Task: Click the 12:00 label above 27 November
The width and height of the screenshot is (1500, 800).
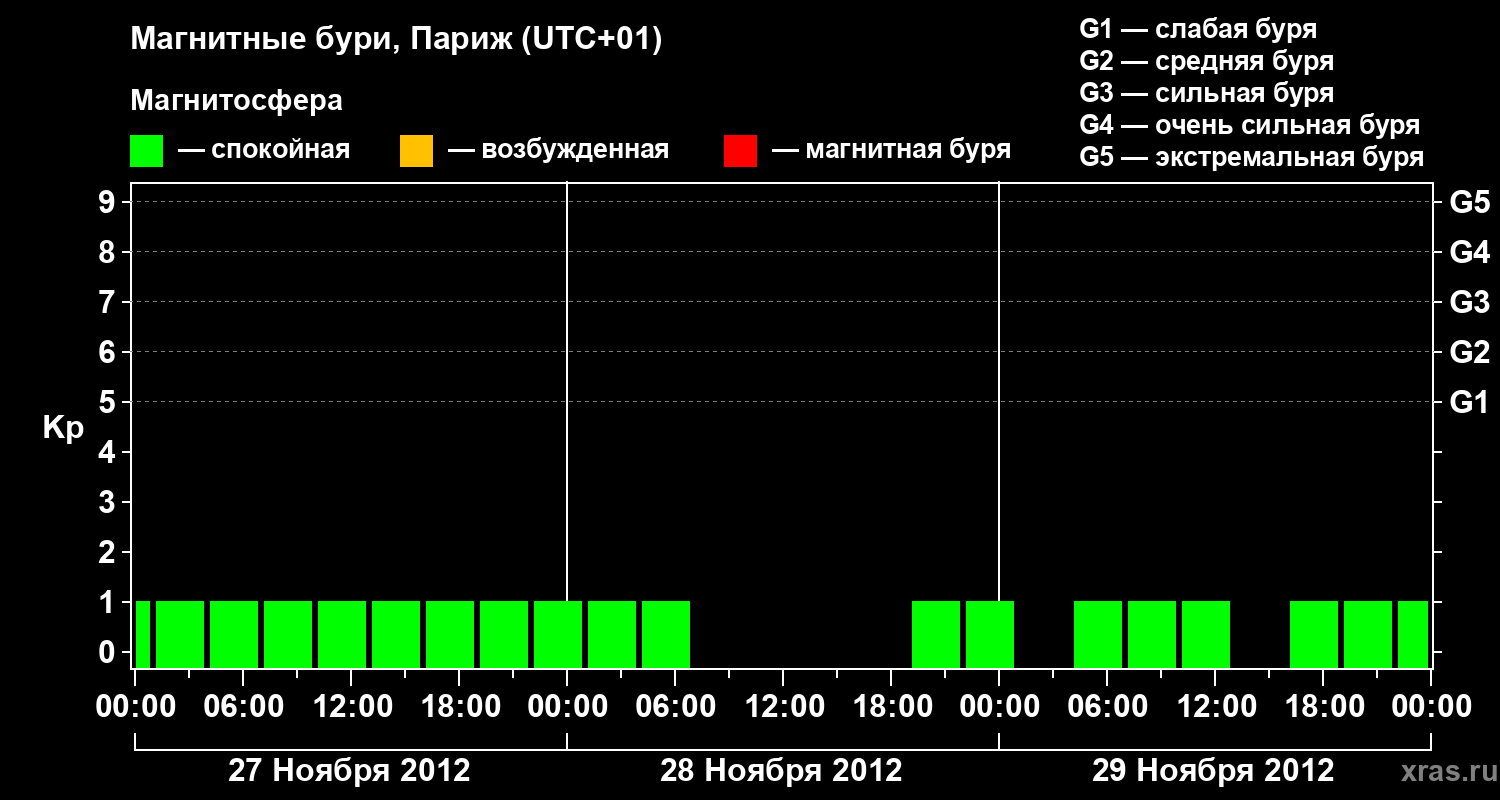Action: point(351,707)
